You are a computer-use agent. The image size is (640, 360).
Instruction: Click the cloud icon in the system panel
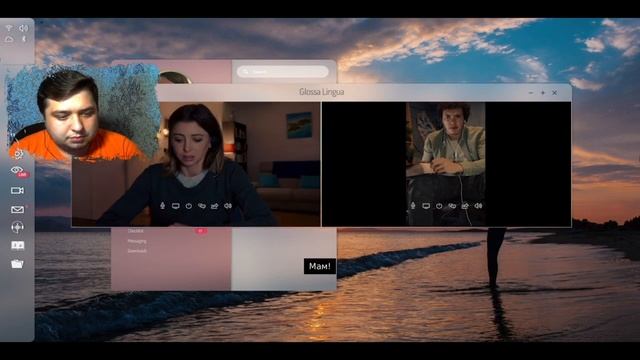click(x=9, y=39)
